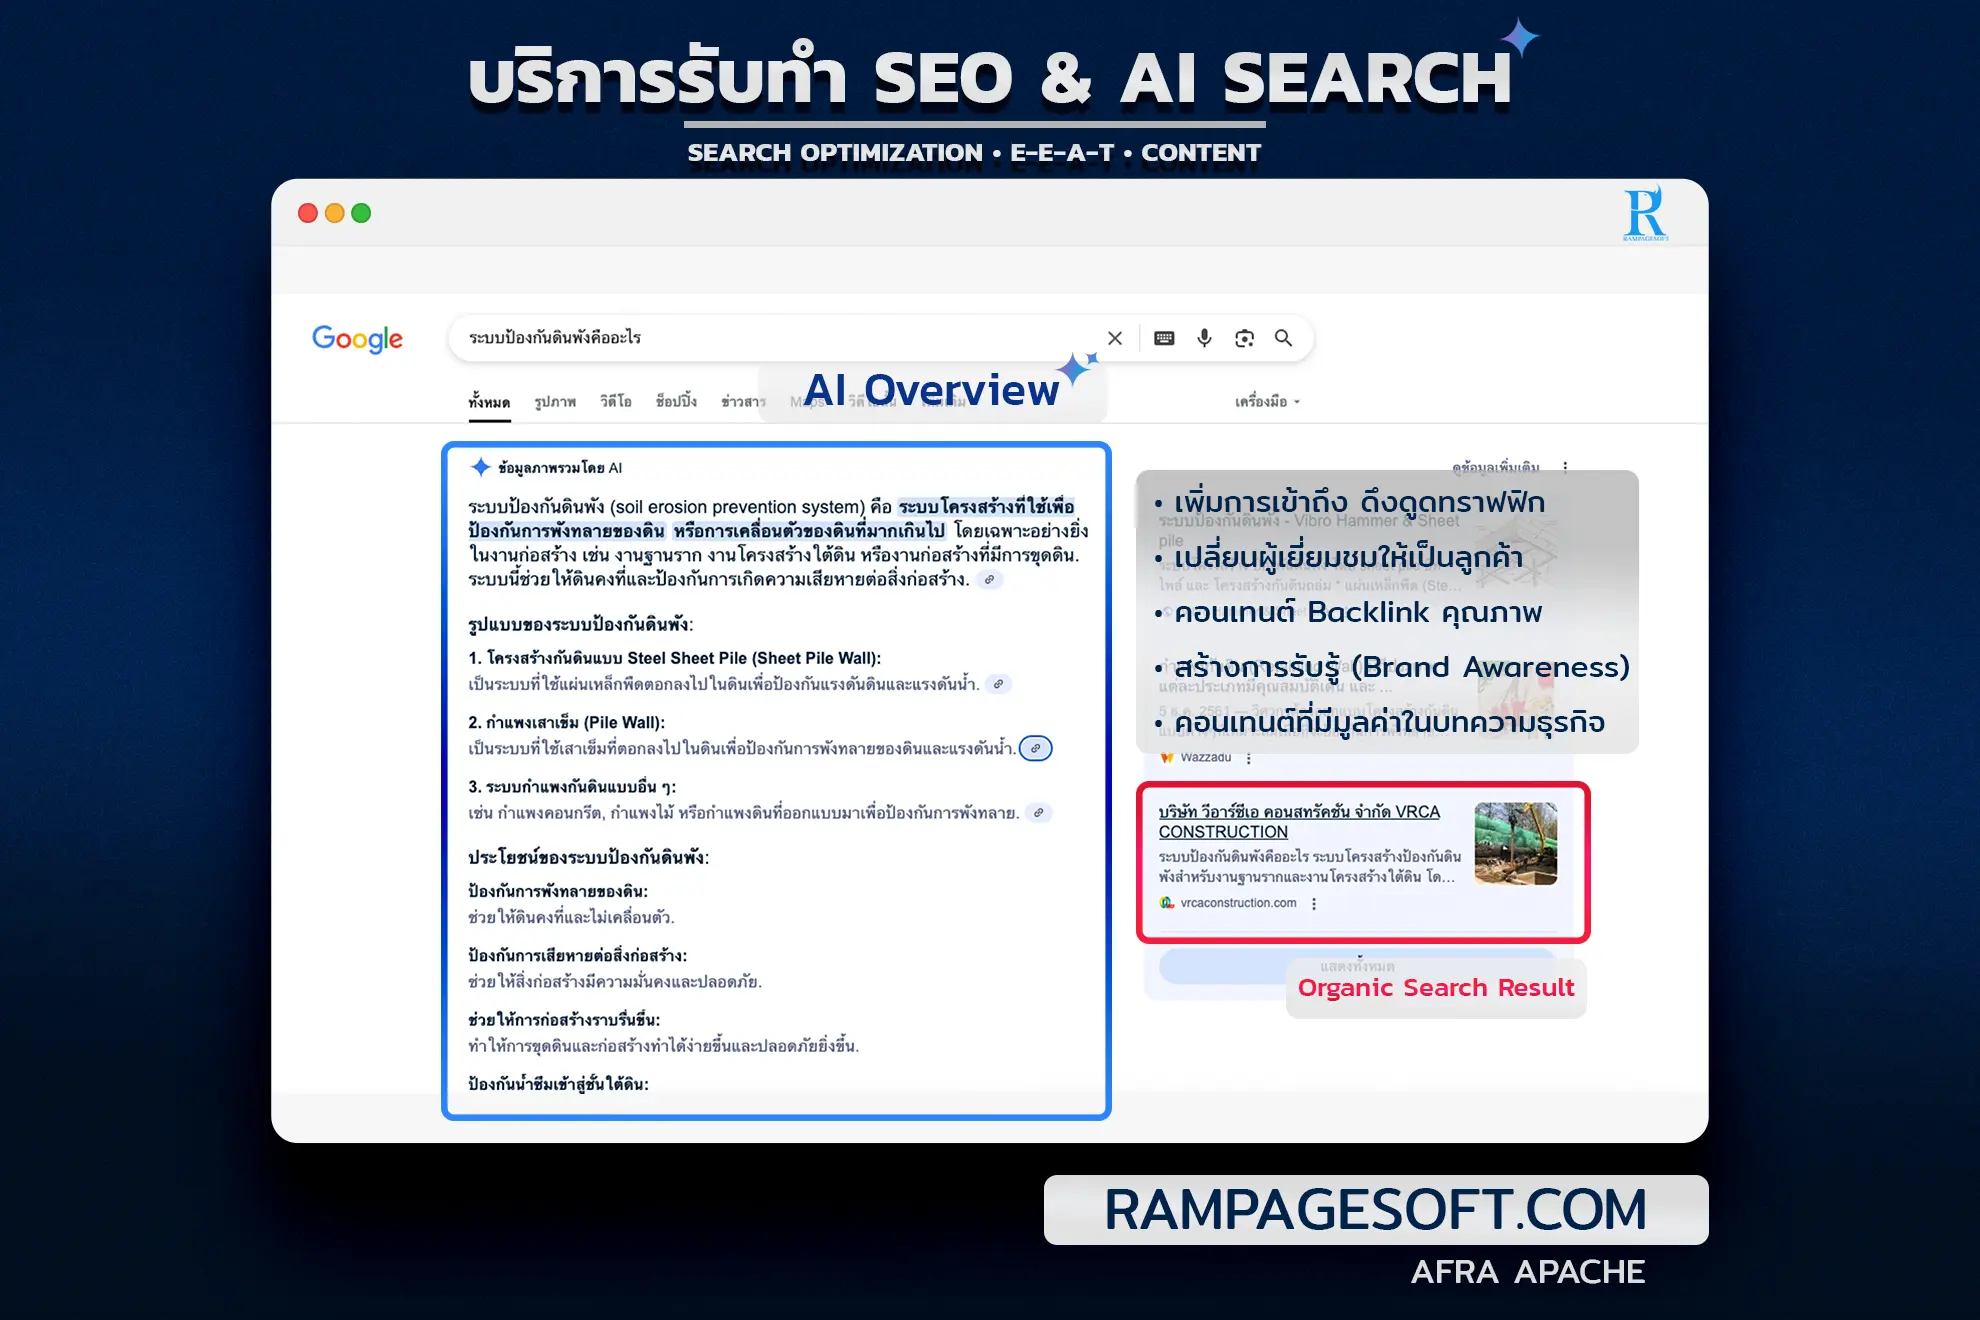Open source link icon for other retaining walls item
This screenshot has width=1980, height=1320.
pos(1038,813)
